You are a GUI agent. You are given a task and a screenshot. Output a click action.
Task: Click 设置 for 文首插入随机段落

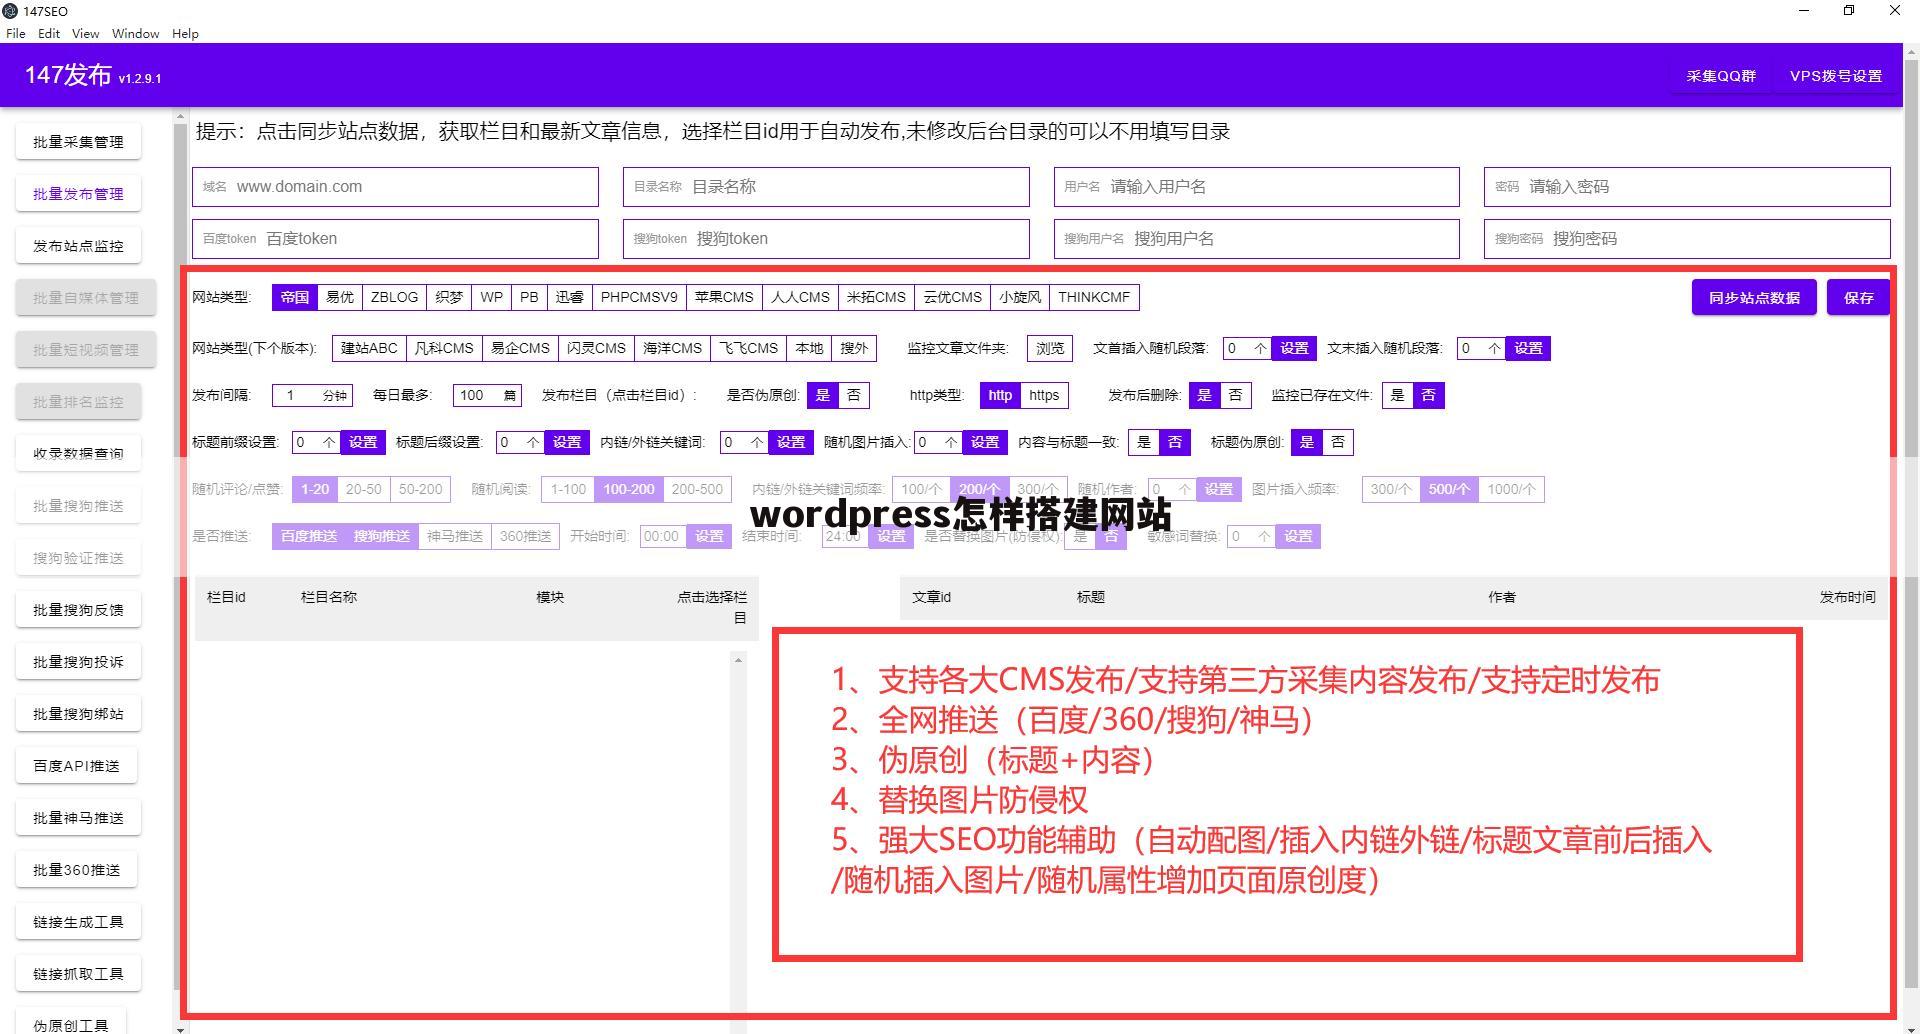pyautogui.click(x=1294, y=348)
